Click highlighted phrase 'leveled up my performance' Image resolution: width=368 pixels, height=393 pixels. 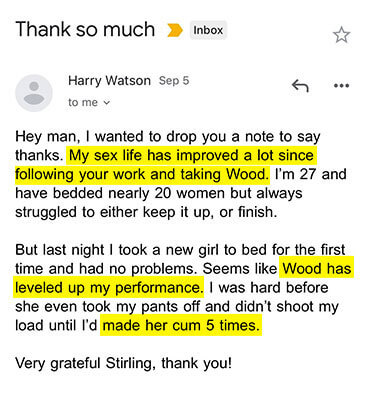click(108, 288)
